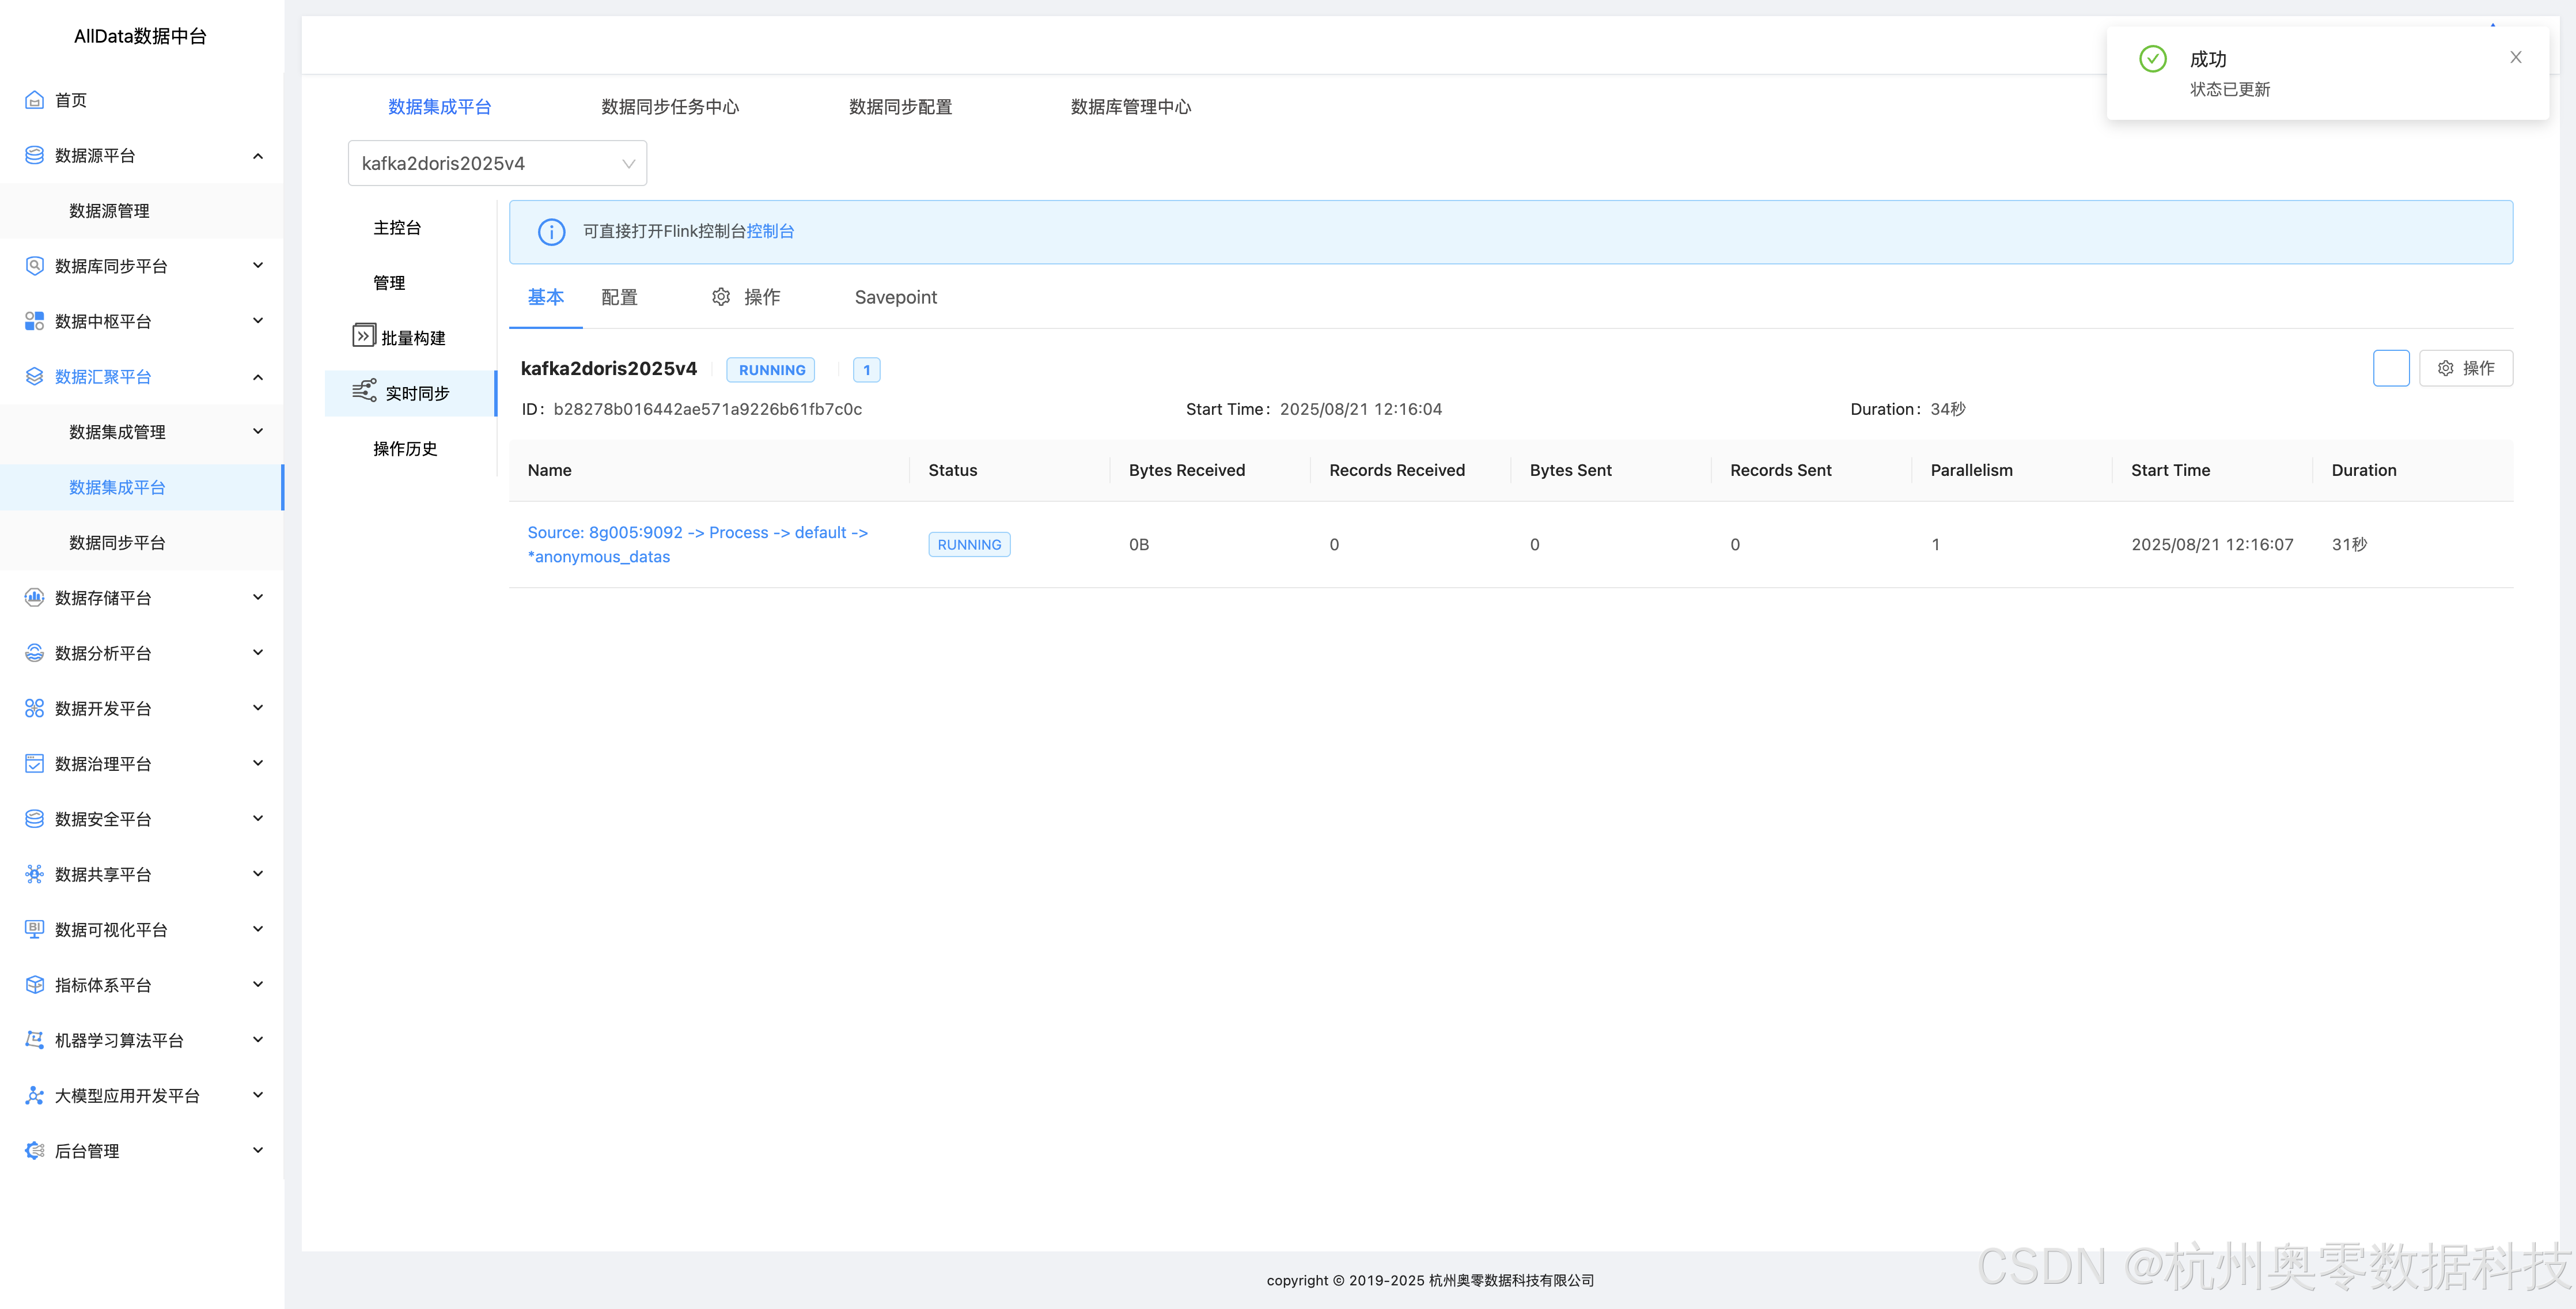Switch to 数据同步配置 top tab
Screen dimensions: 2576x1309
coord(900,107)
